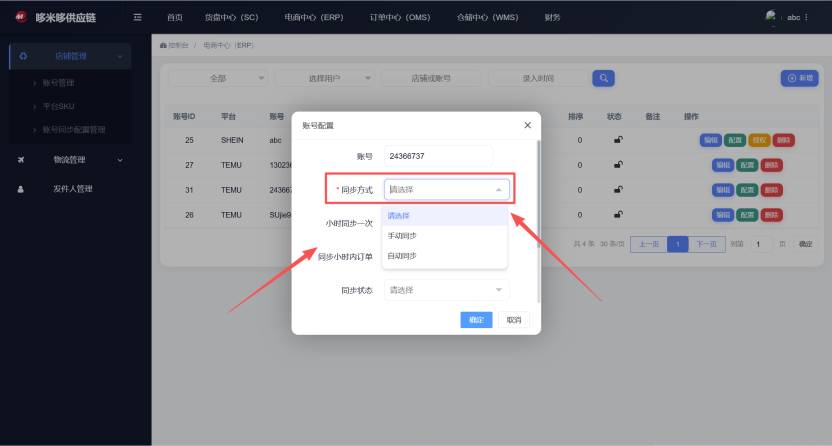Screen dimensions: 832x446
Task: Click the 发件人管理 person icon
Action: [21, 189]
